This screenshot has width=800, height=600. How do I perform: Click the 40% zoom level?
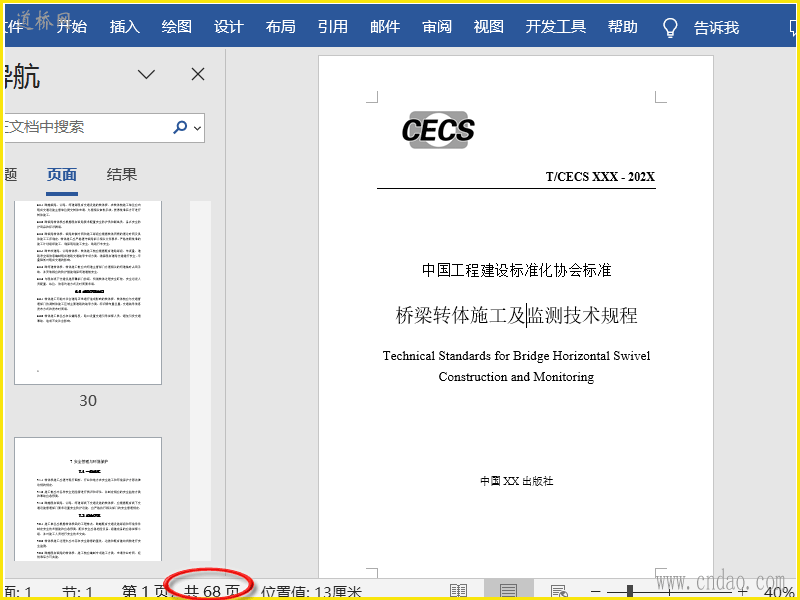point(779,593)
